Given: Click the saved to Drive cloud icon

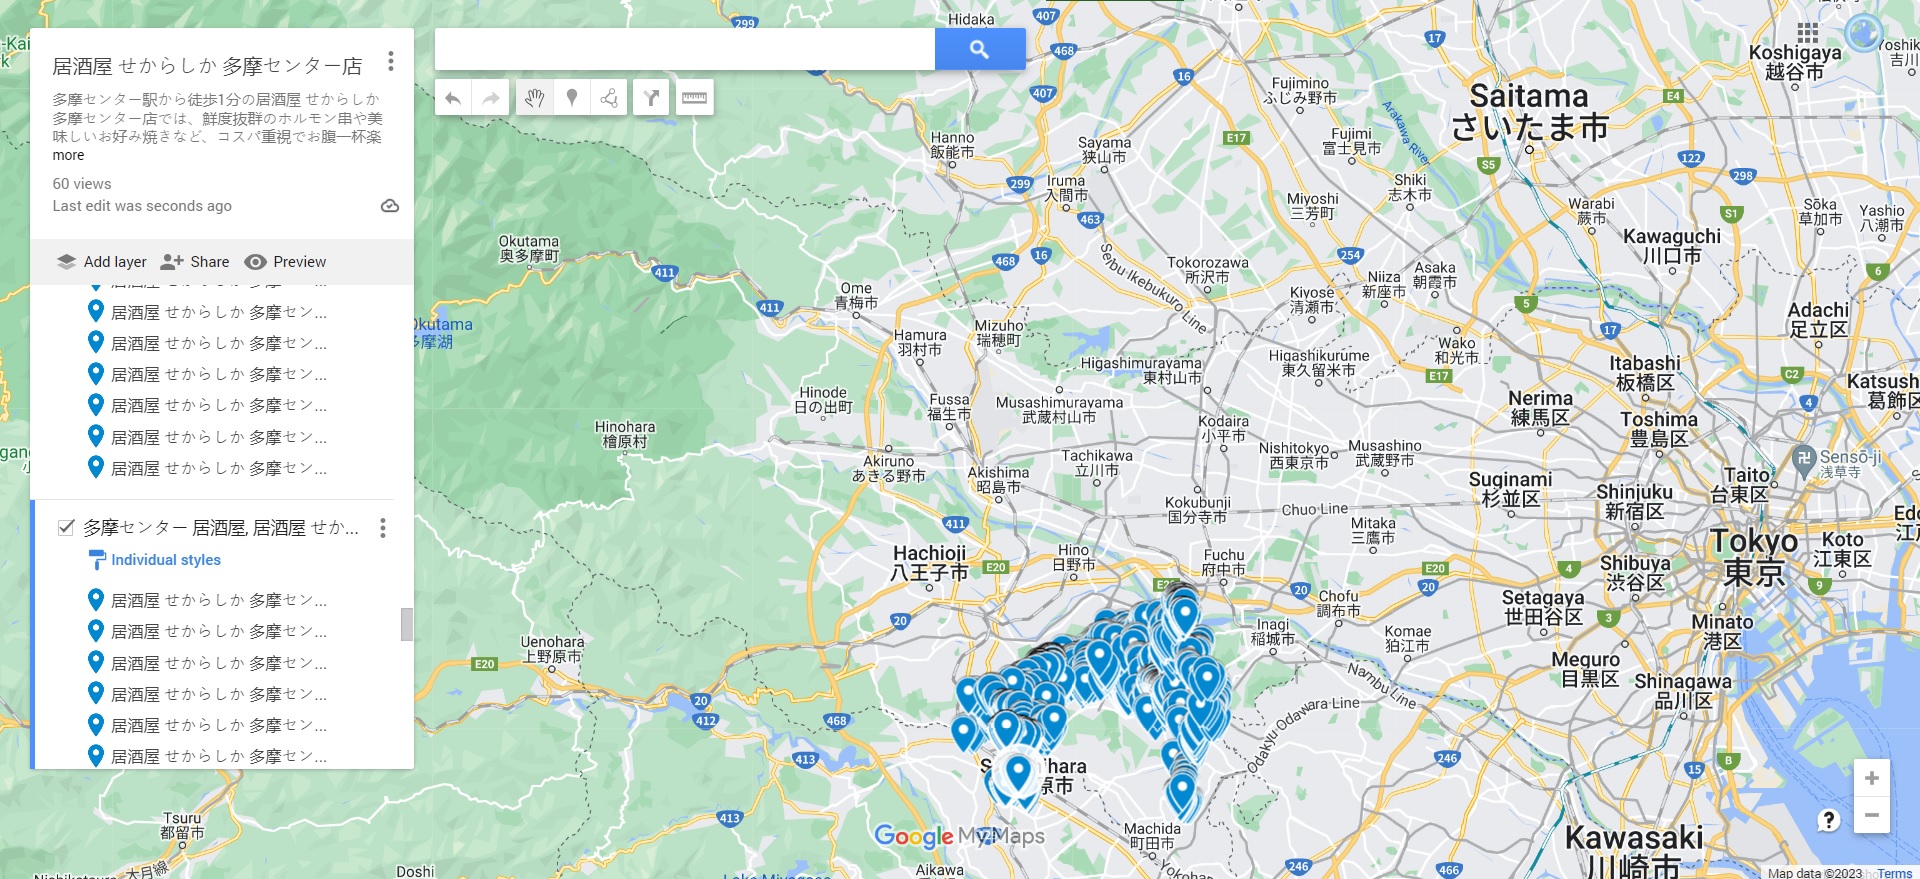Looking at the screenshot, I should point(390,206).
